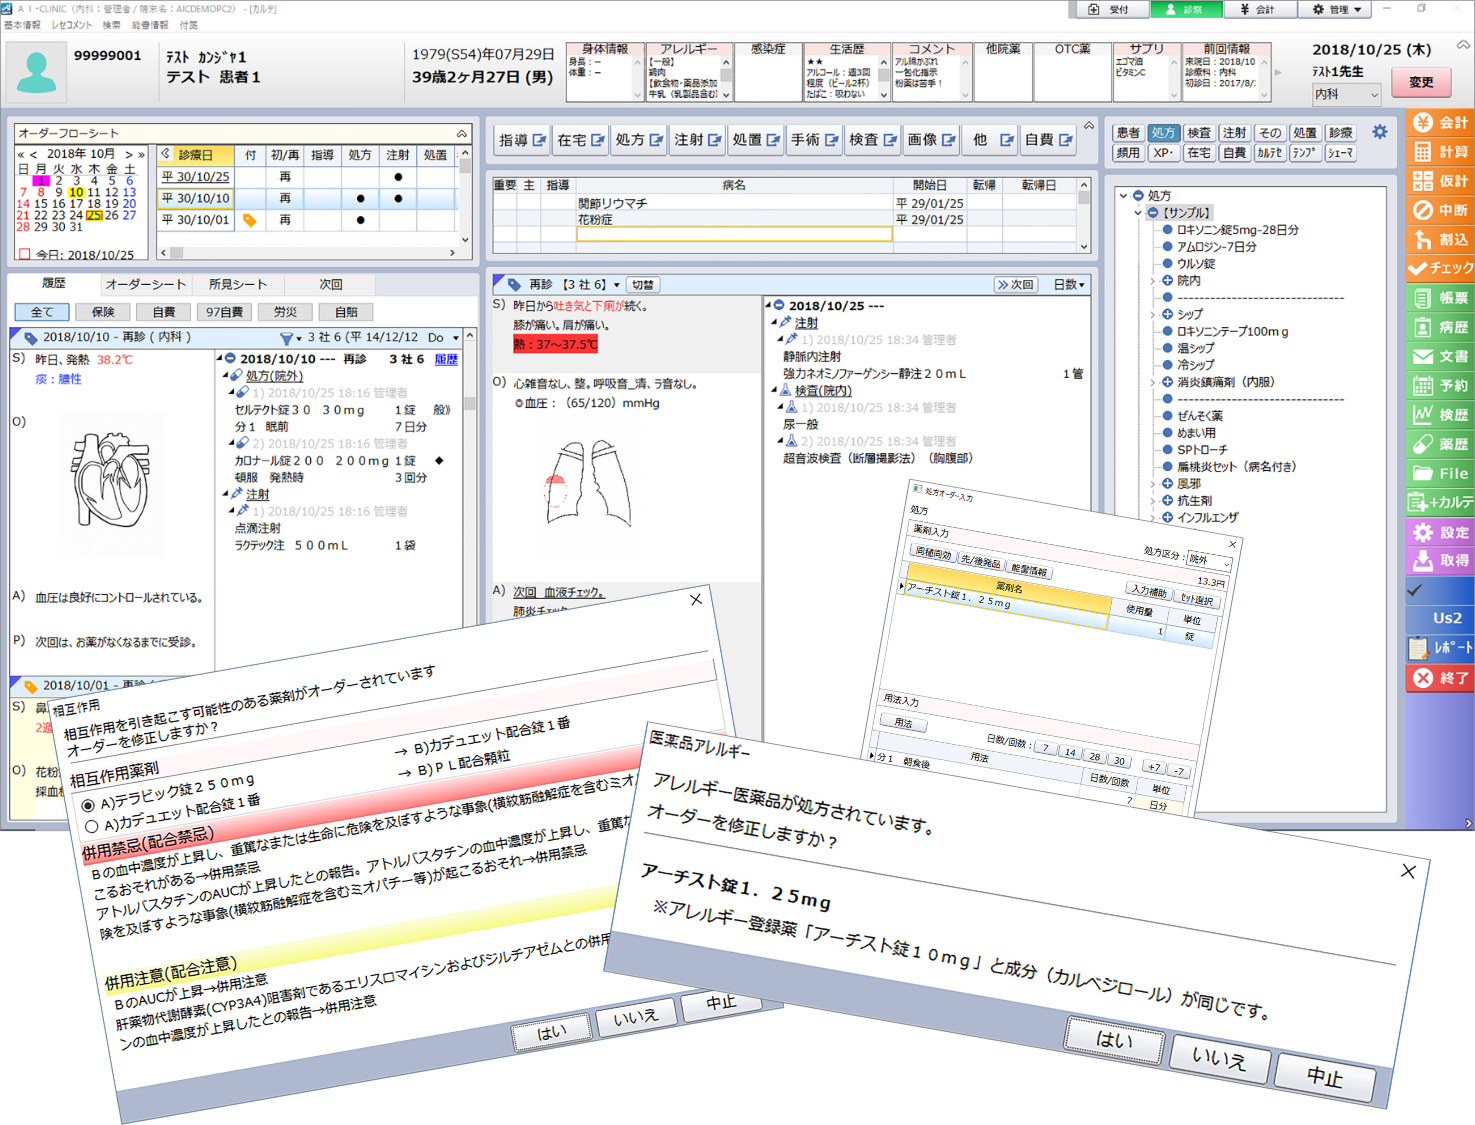Toggle the 保険 insurance filter button
Viewport: 1475px width, 1125px height.
pyautogui.click(x=103, y=312)
